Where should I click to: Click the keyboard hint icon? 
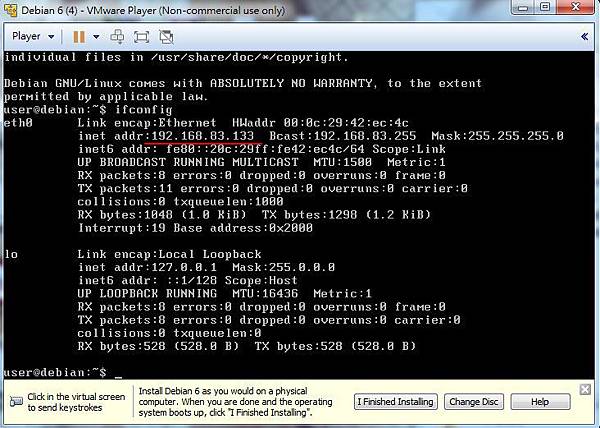coord(16,402)
